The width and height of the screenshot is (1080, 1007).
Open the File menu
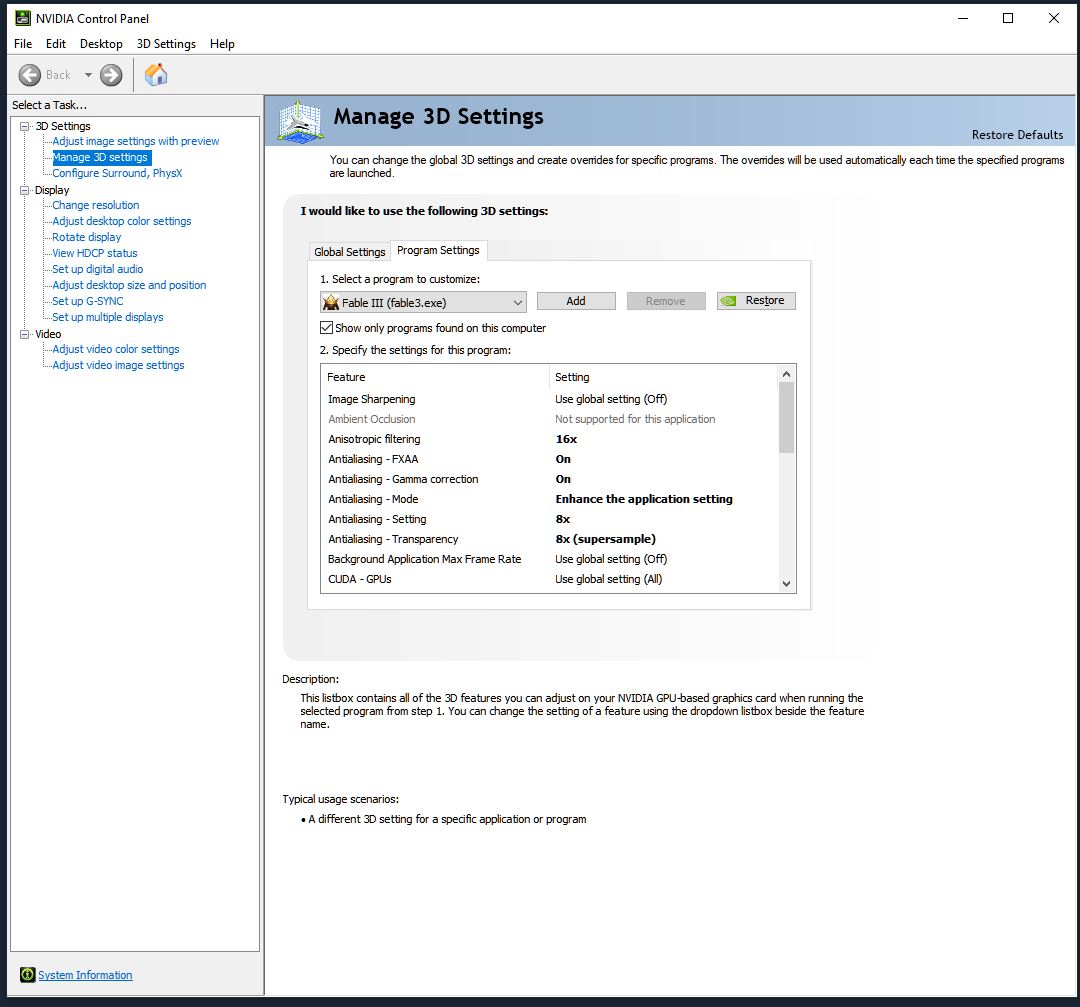(23, 44)
